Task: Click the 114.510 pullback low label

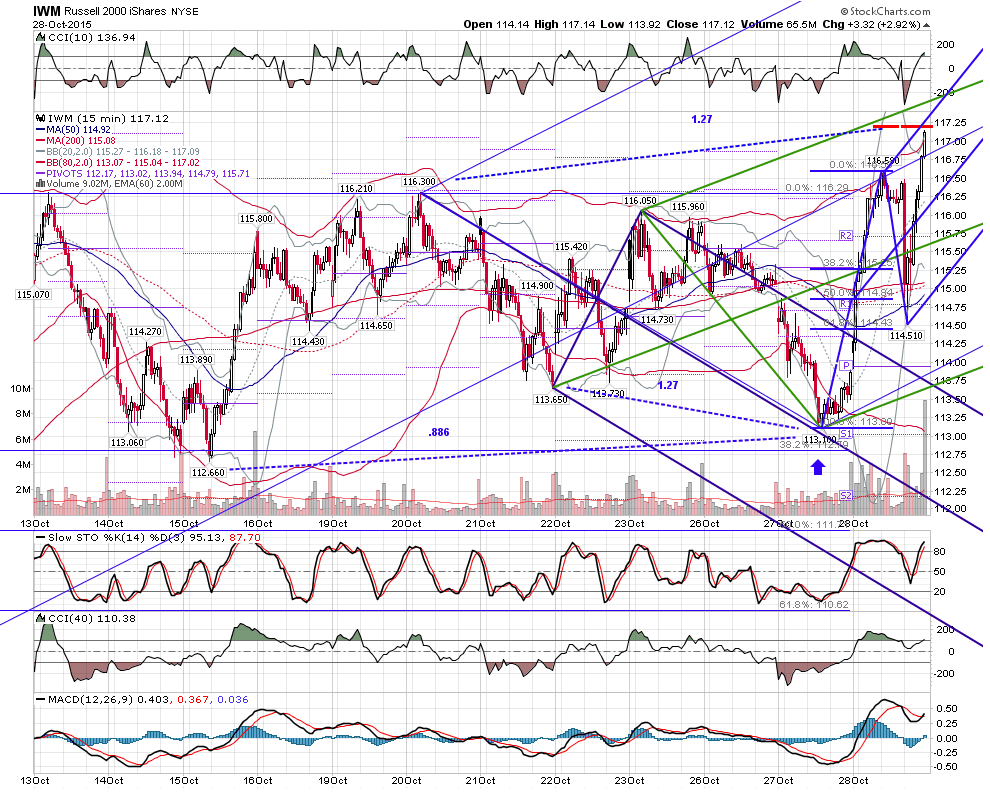Action: (906, 336)
